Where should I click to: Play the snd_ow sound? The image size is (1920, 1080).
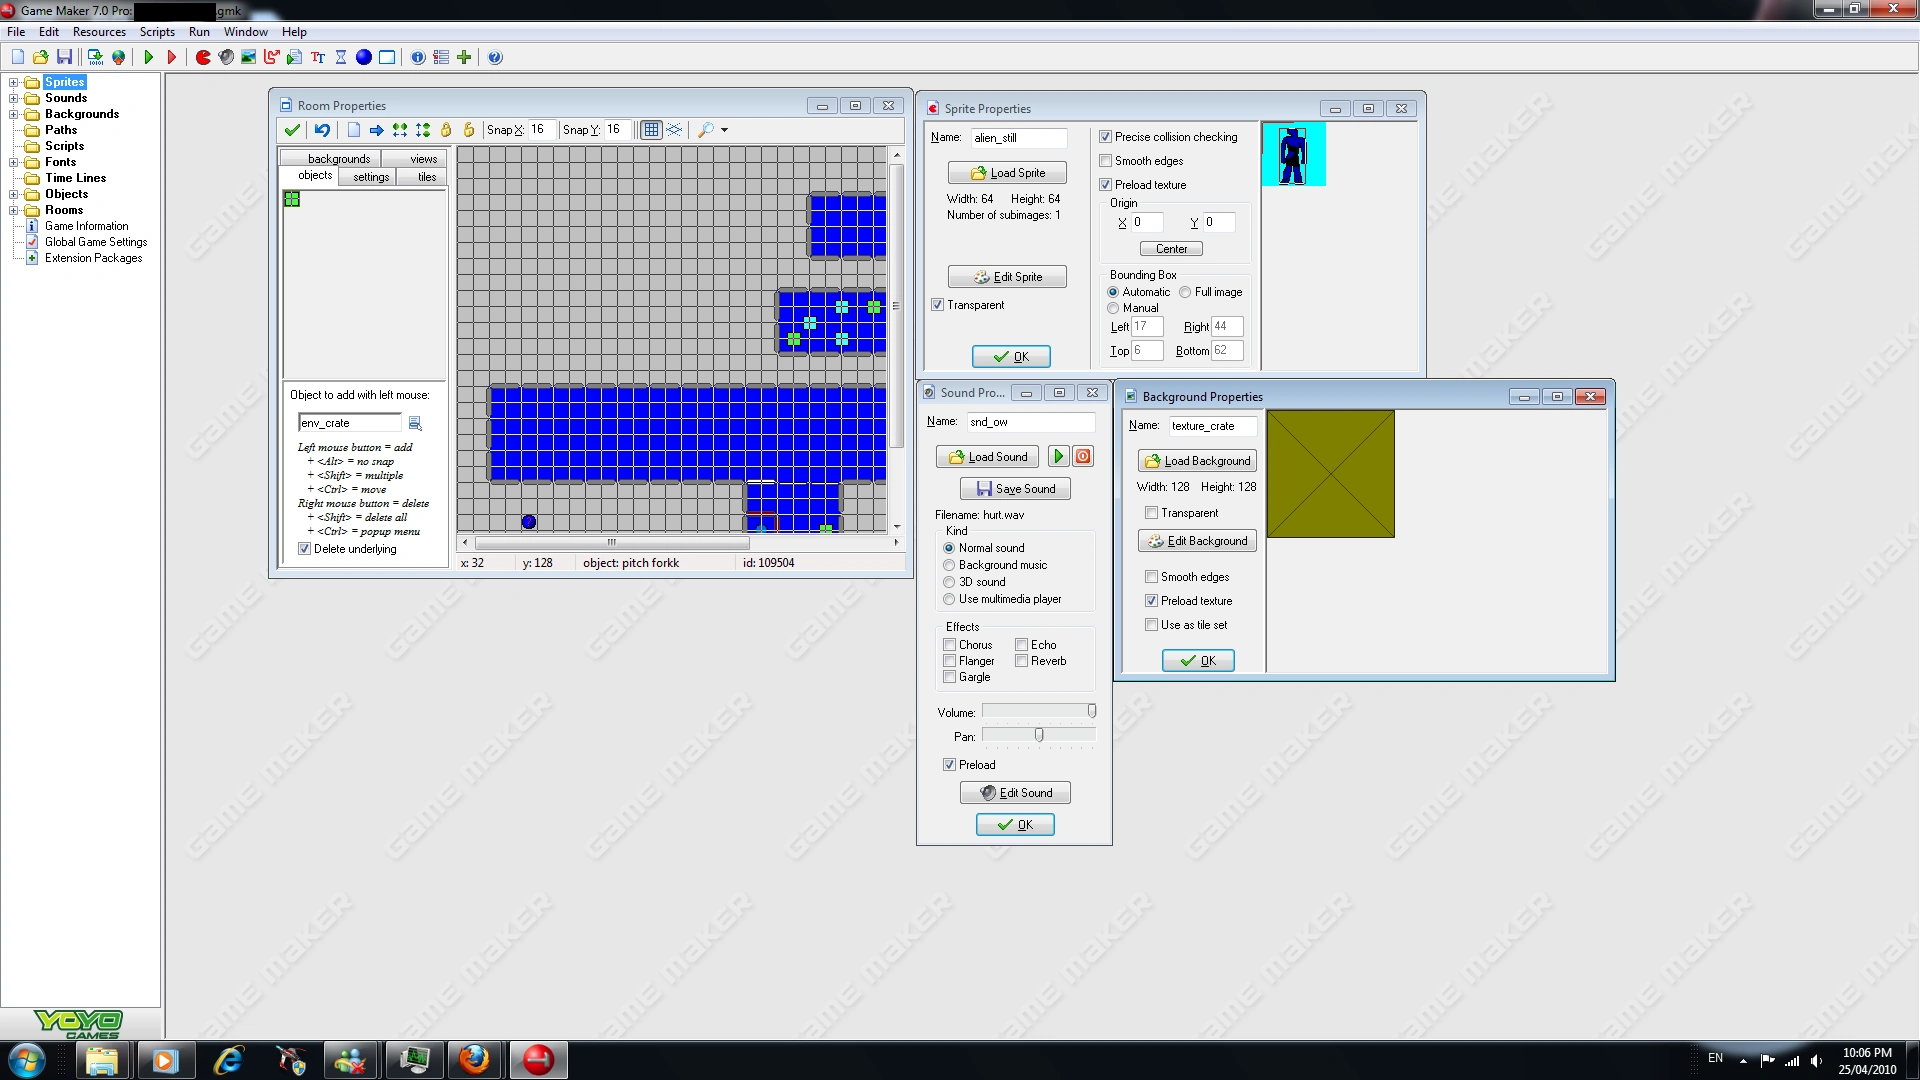(x=1058, y=457)
